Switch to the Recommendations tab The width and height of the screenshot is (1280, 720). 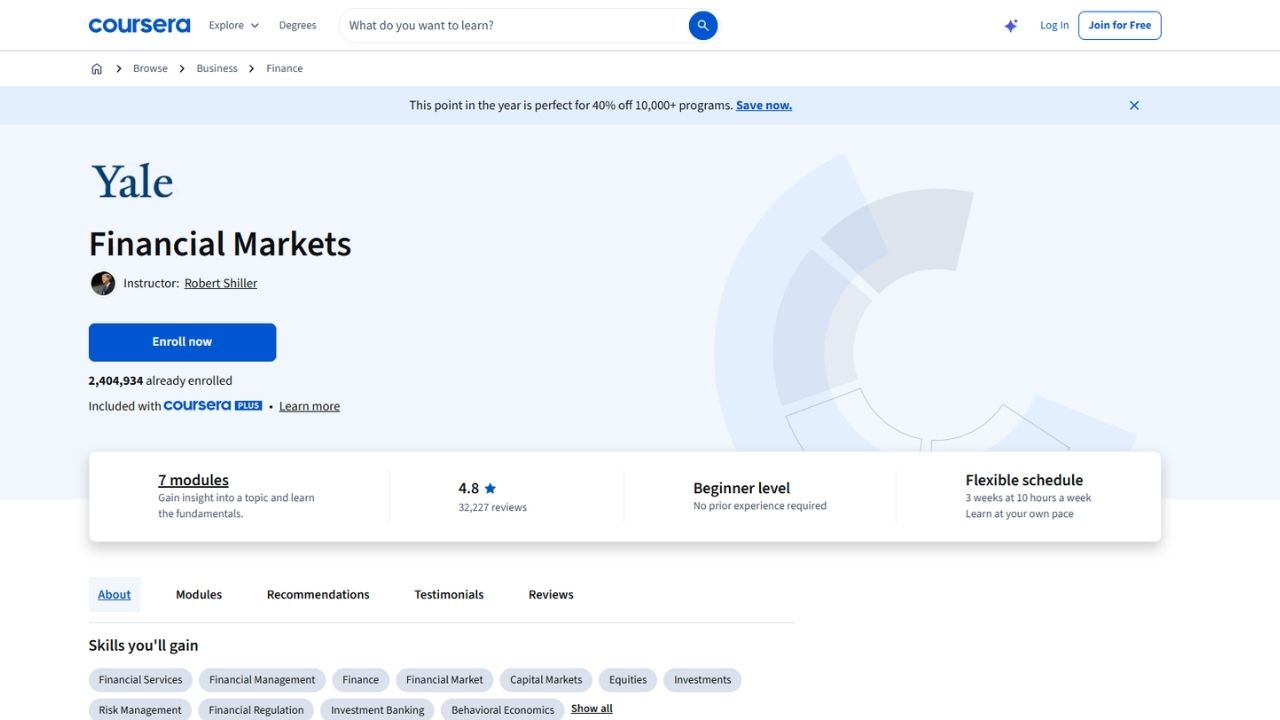(x=318, y=594)
